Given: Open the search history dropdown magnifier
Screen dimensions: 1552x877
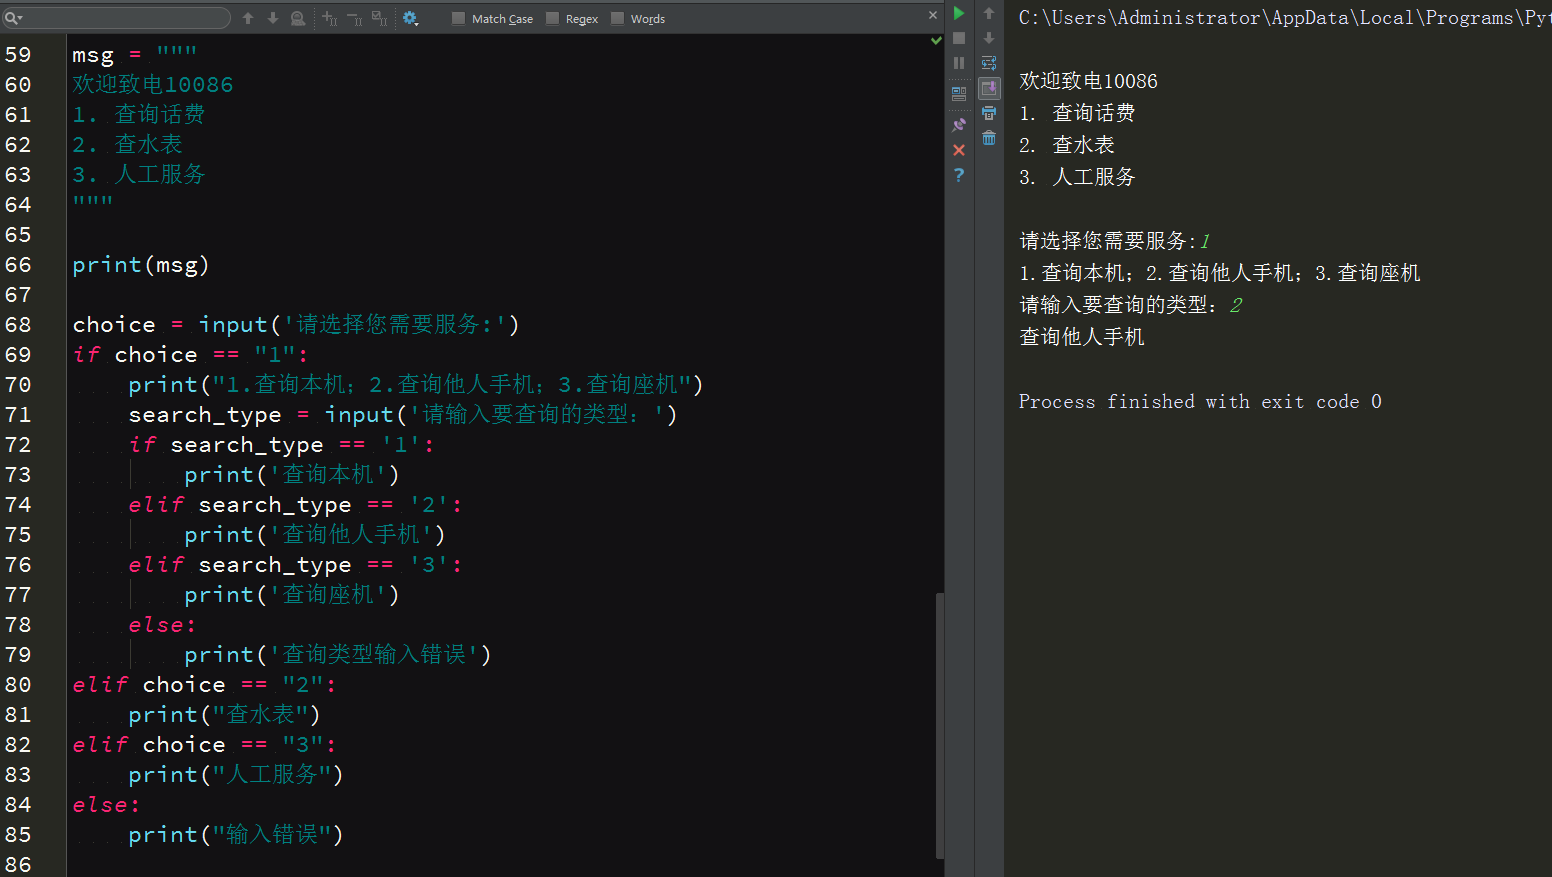Looking at the screenshot, I should pos(13,18).
